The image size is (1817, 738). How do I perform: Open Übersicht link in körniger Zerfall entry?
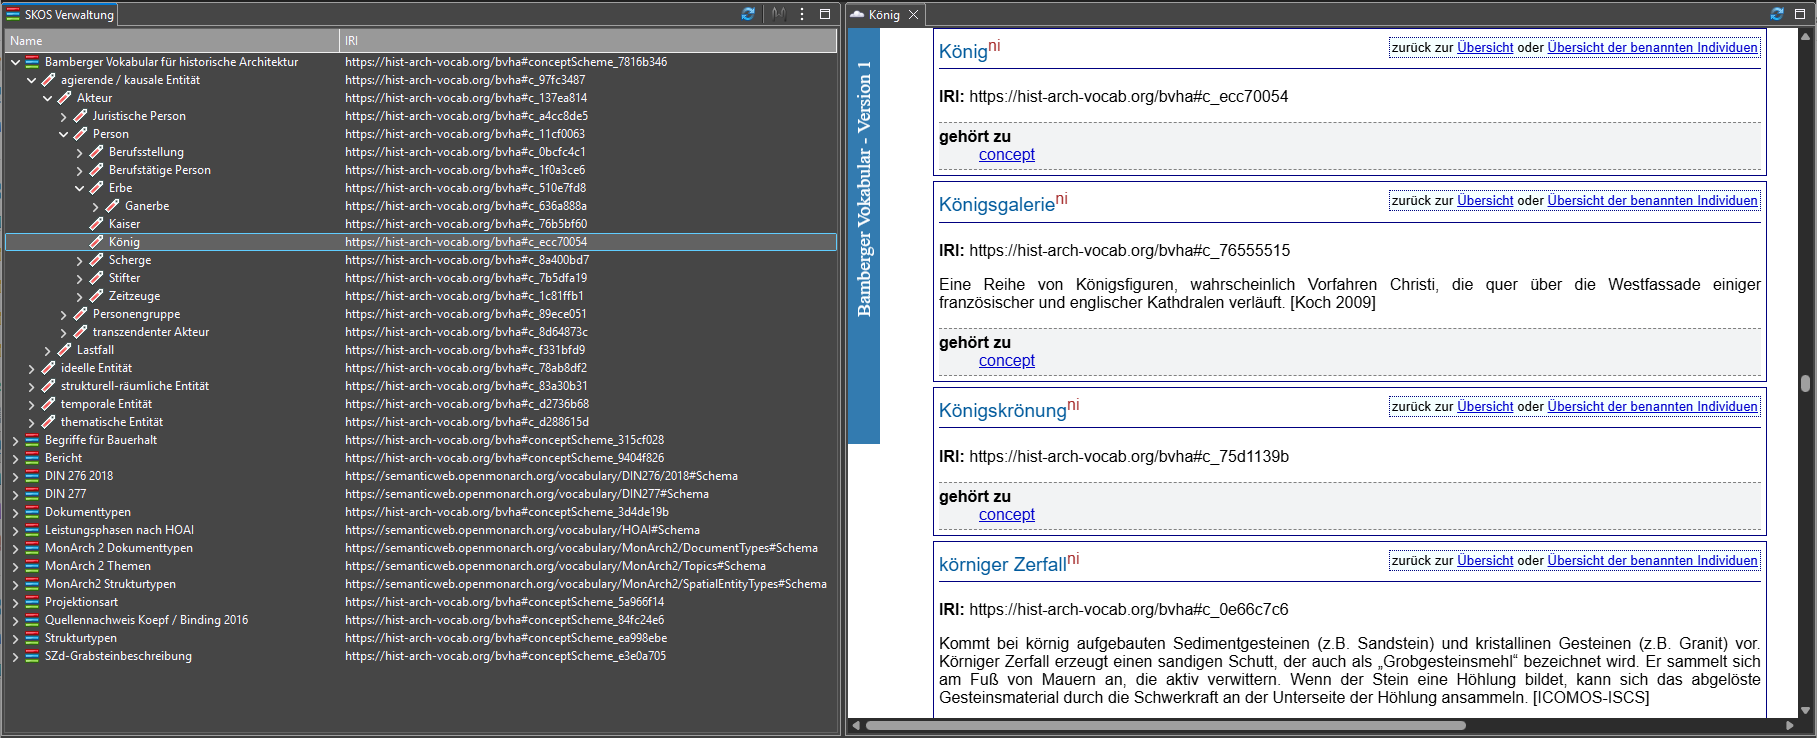point(1485,560)
